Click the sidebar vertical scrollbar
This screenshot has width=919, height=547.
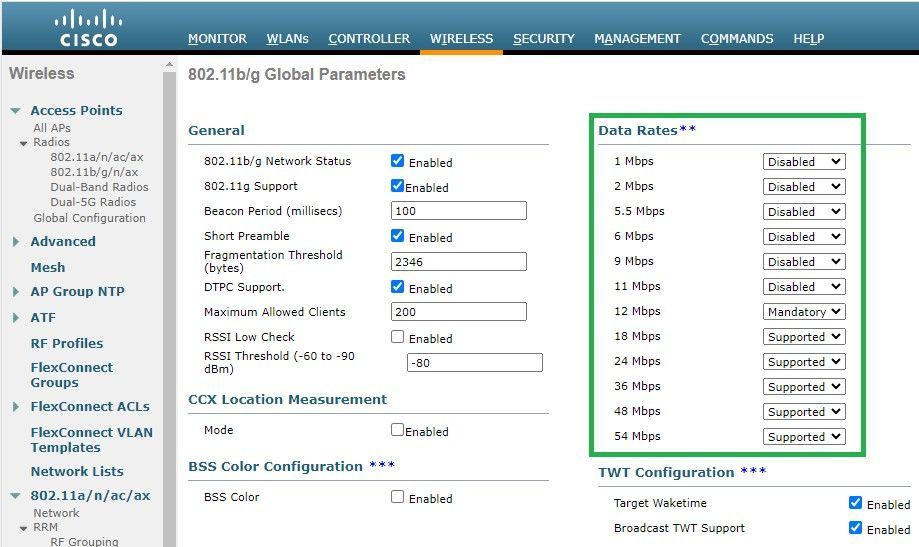(169, 310)
